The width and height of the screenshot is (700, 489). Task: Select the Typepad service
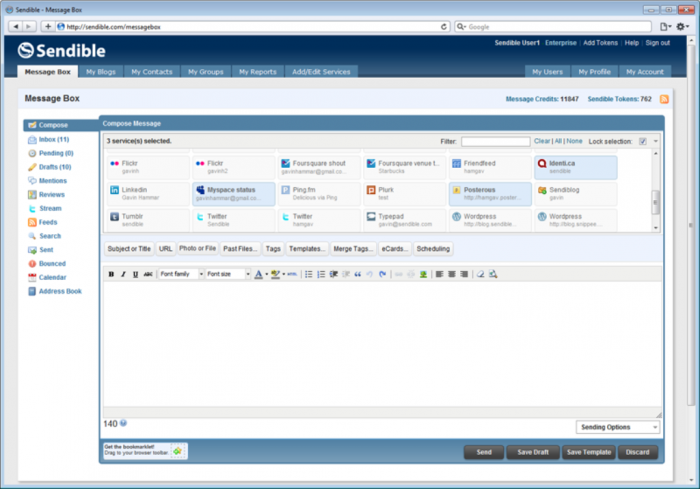coord(404,220)
